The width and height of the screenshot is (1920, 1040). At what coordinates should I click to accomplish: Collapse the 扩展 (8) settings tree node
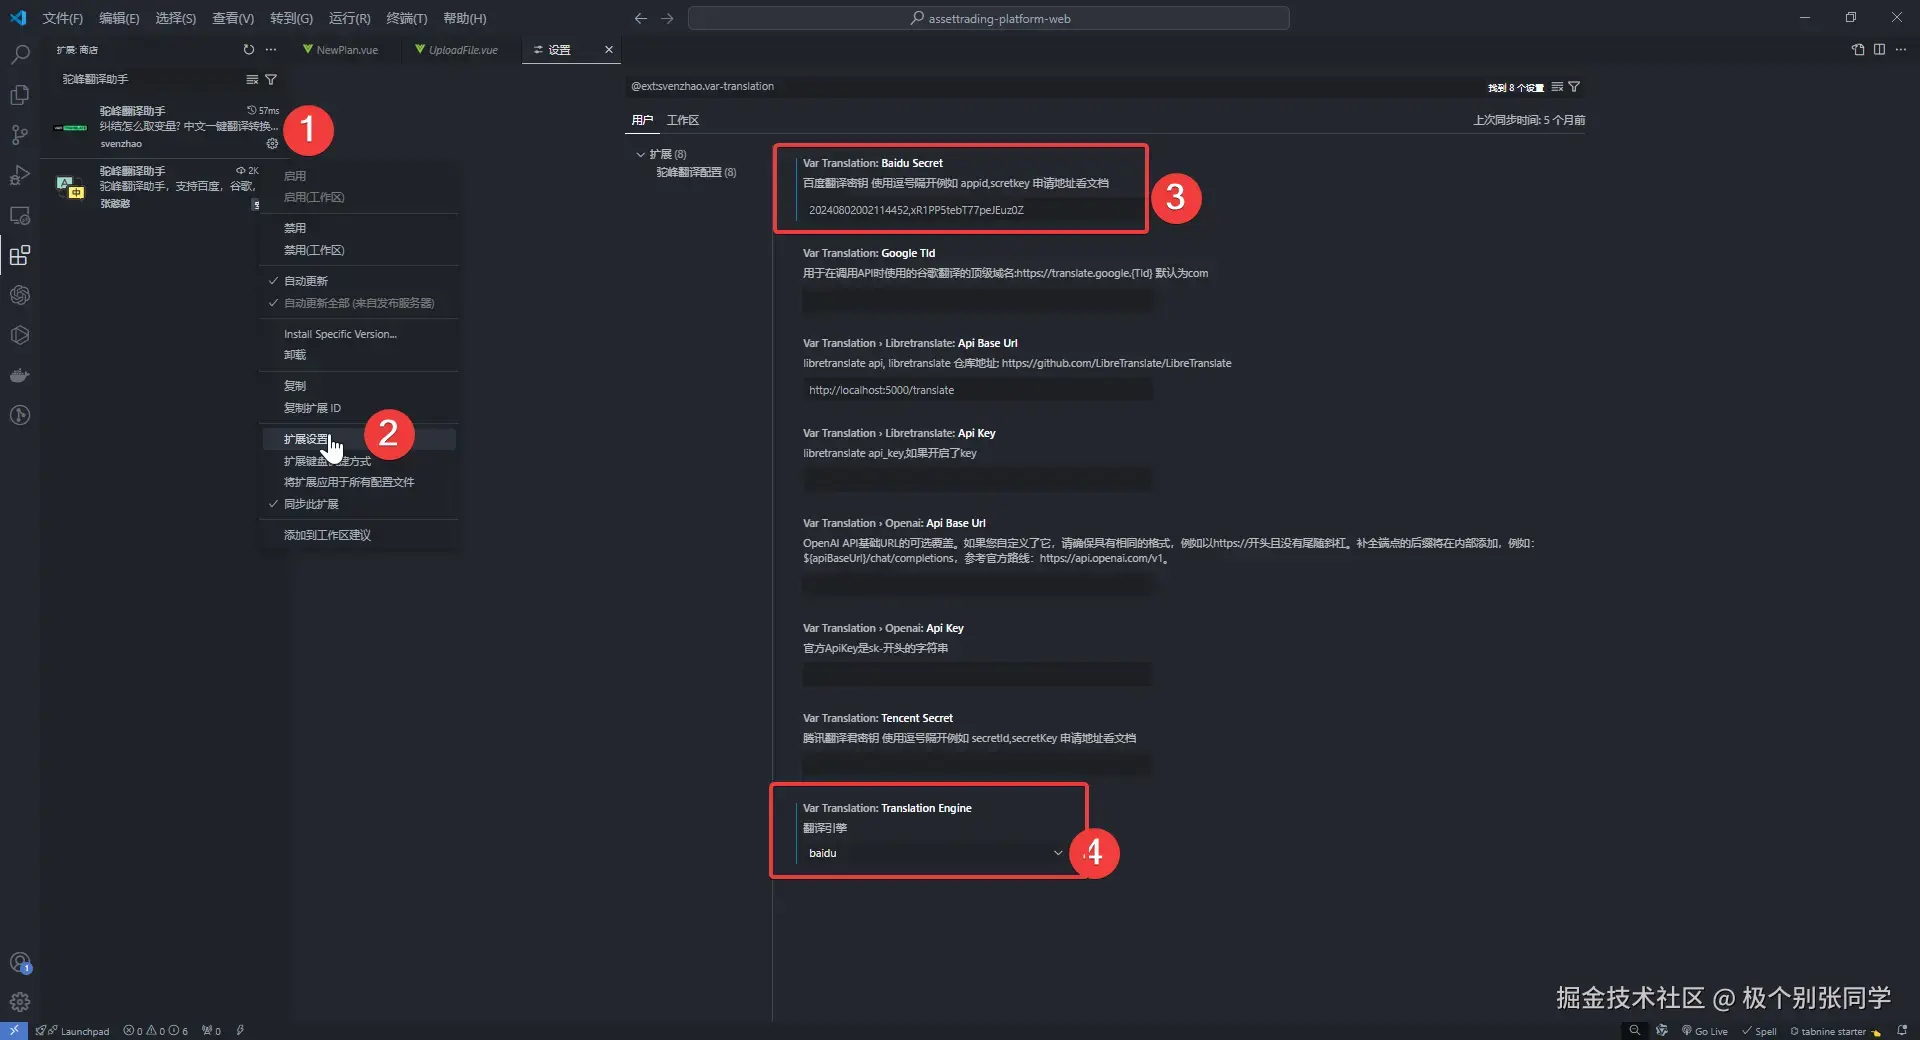[x=641, y=154]
